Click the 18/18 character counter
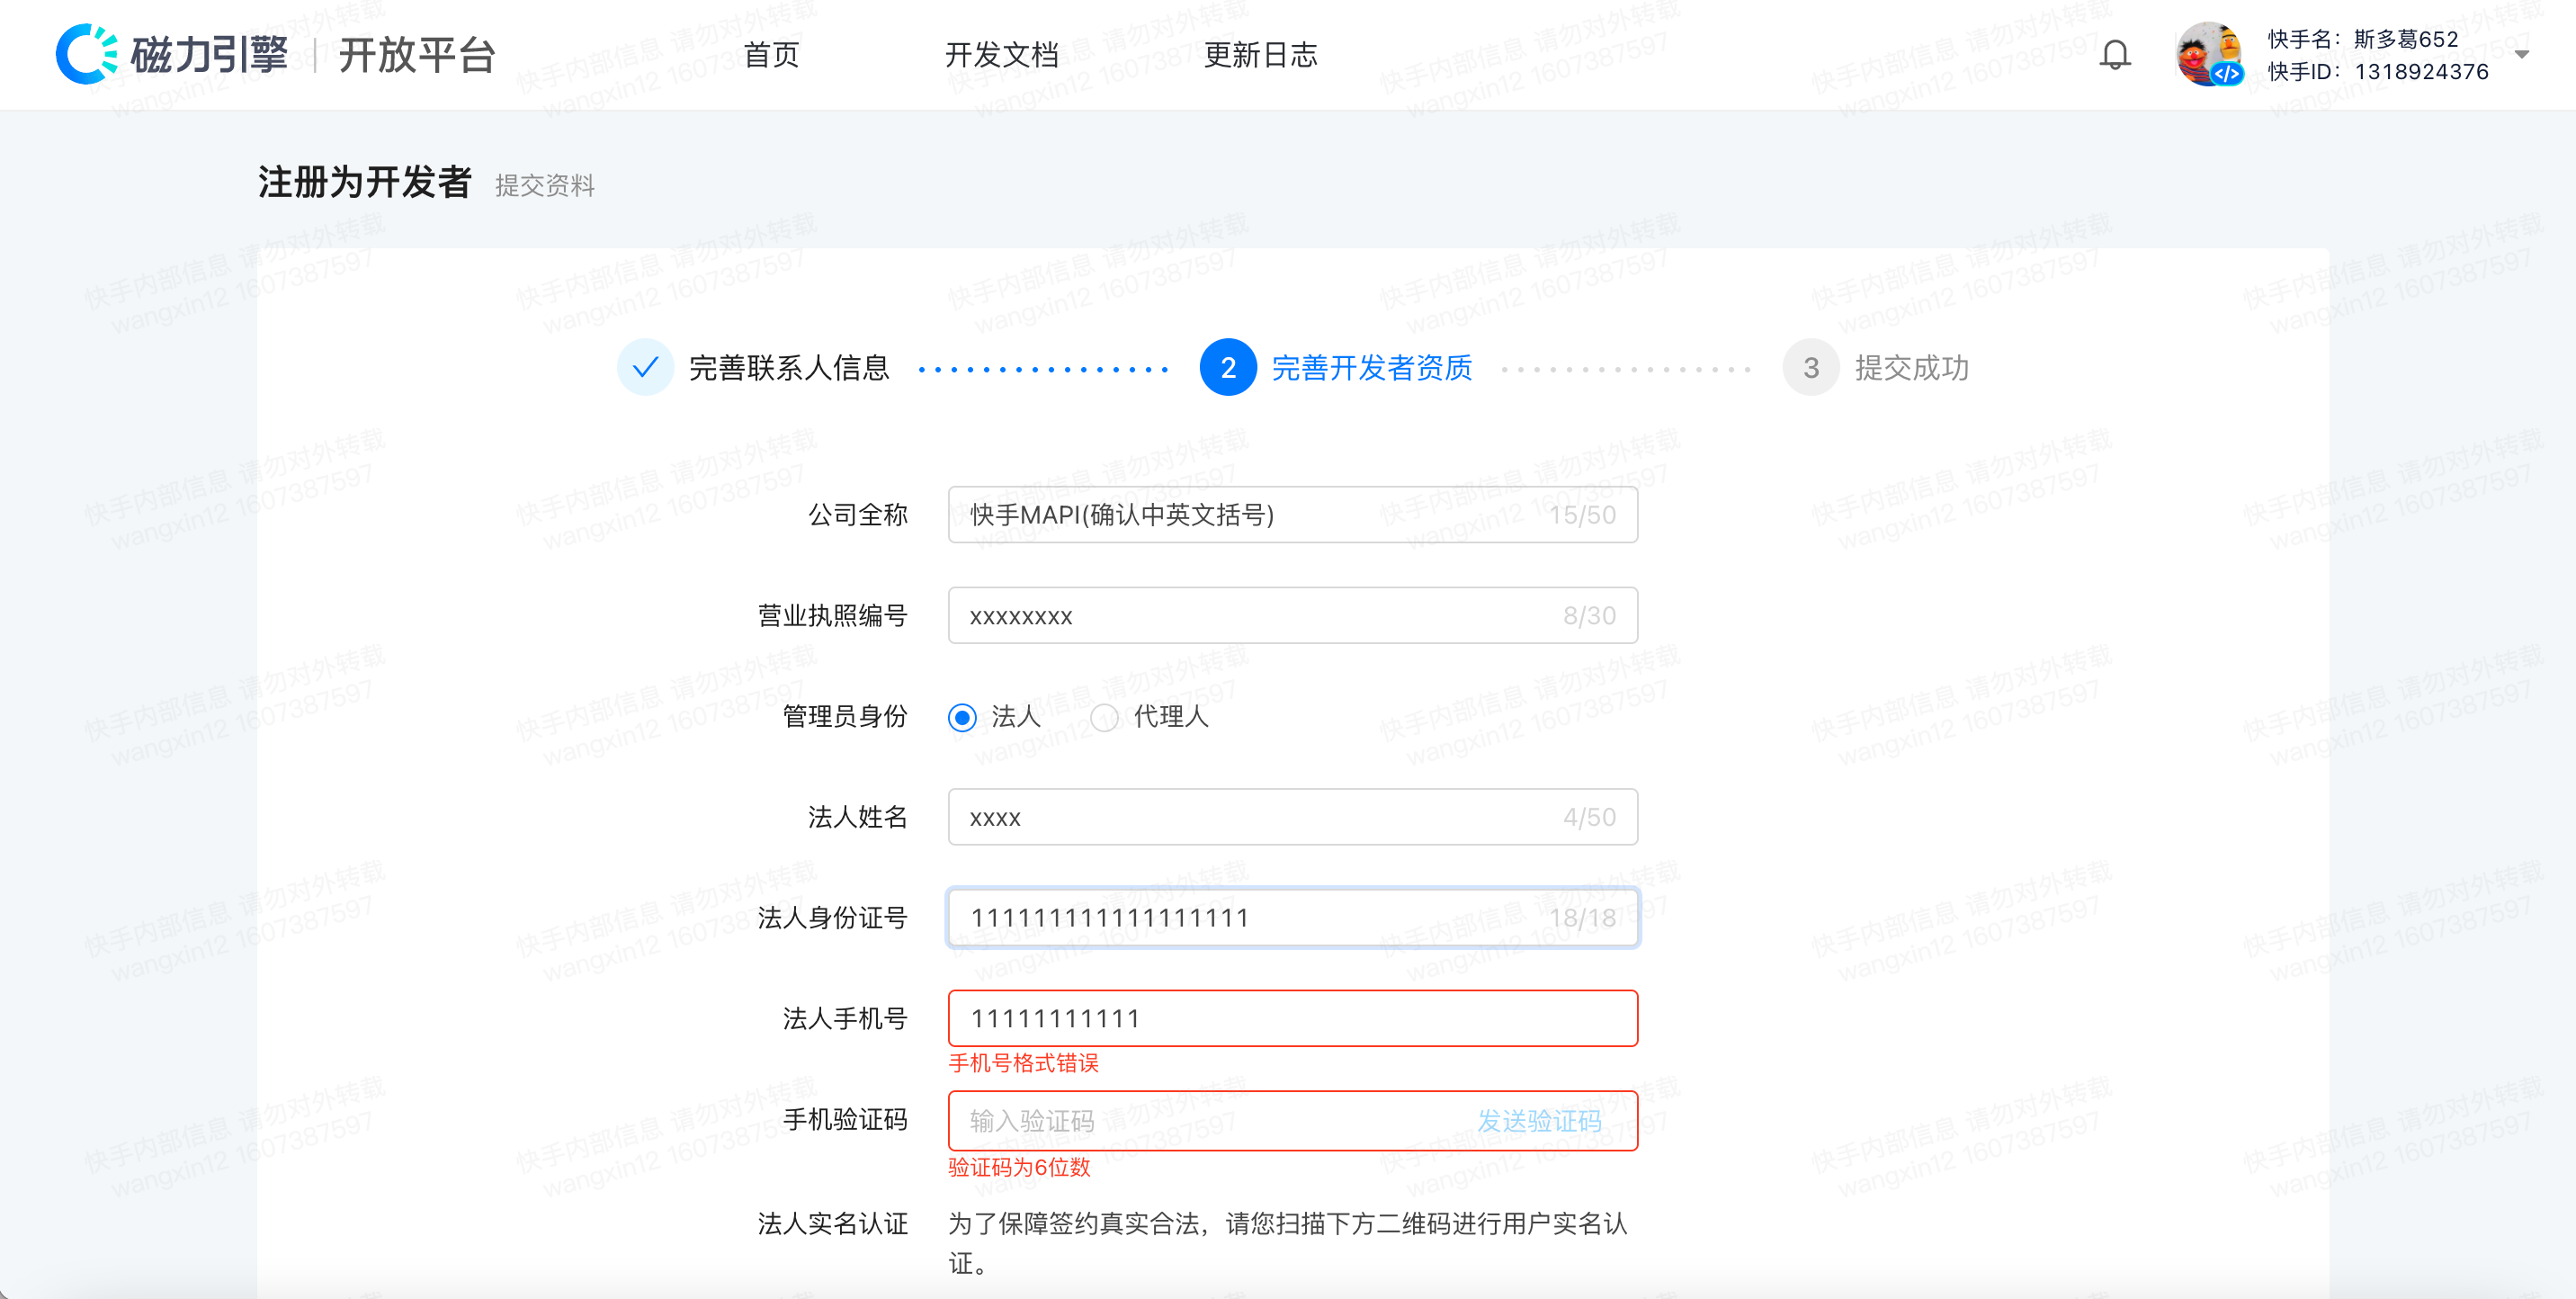This screenshot has height=1299, width=2576. coord(1582,918)
